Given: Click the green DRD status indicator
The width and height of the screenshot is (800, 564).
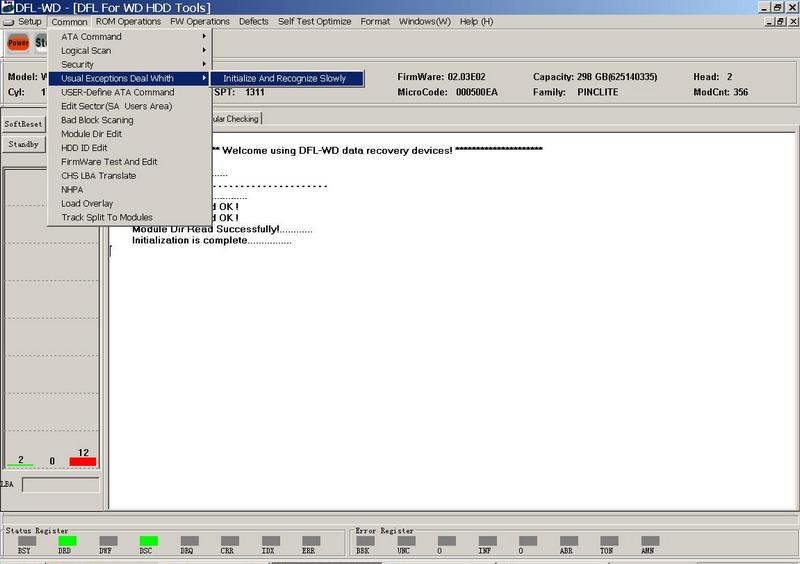Looking at the screenshot, I should coord(67,541).
